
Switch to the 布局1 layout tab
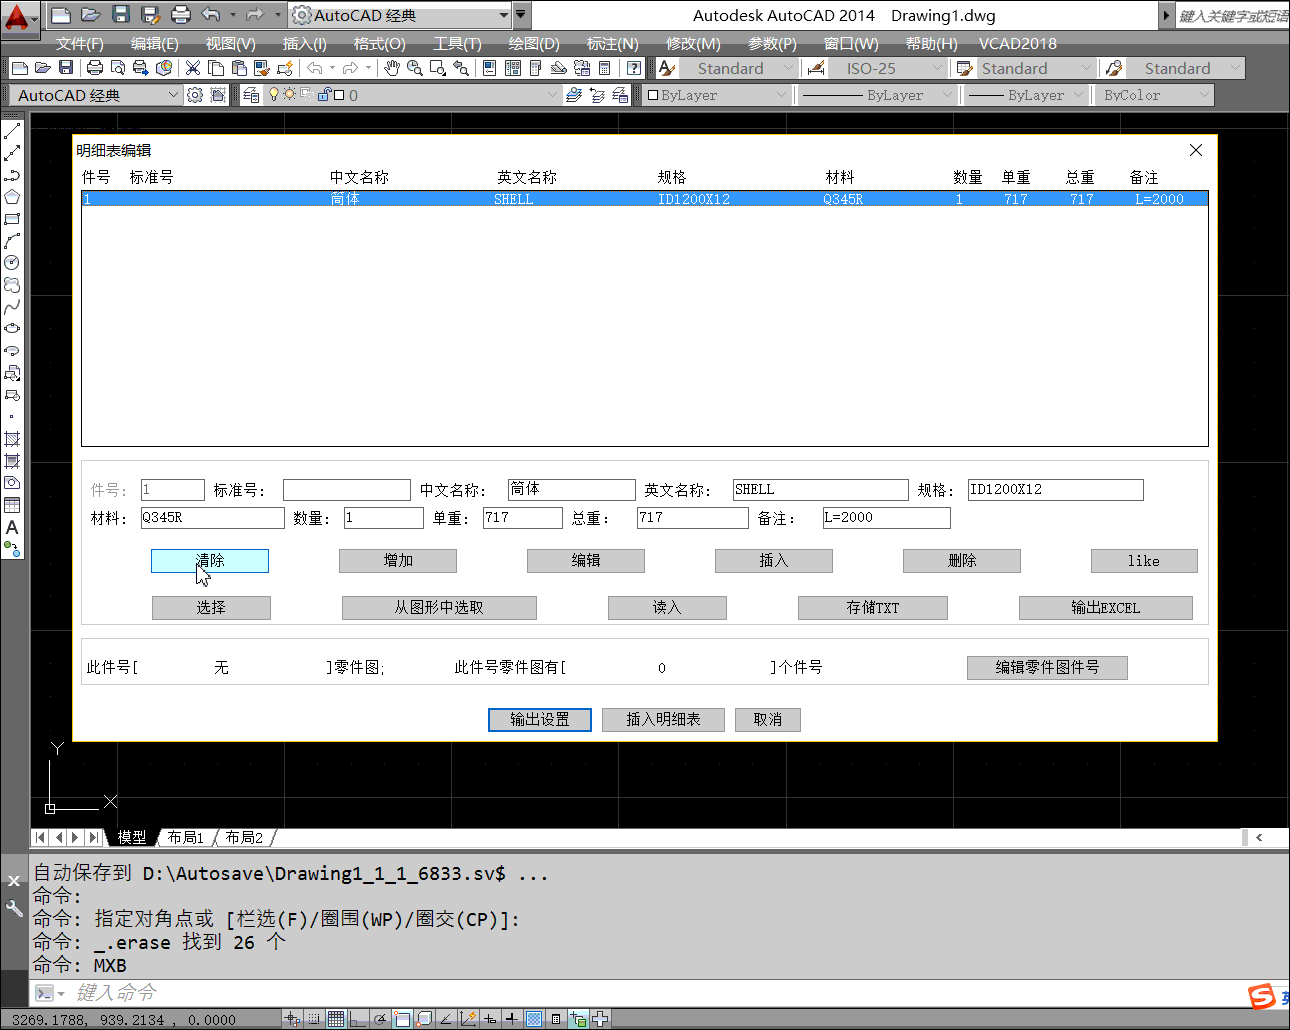[186, 837]
